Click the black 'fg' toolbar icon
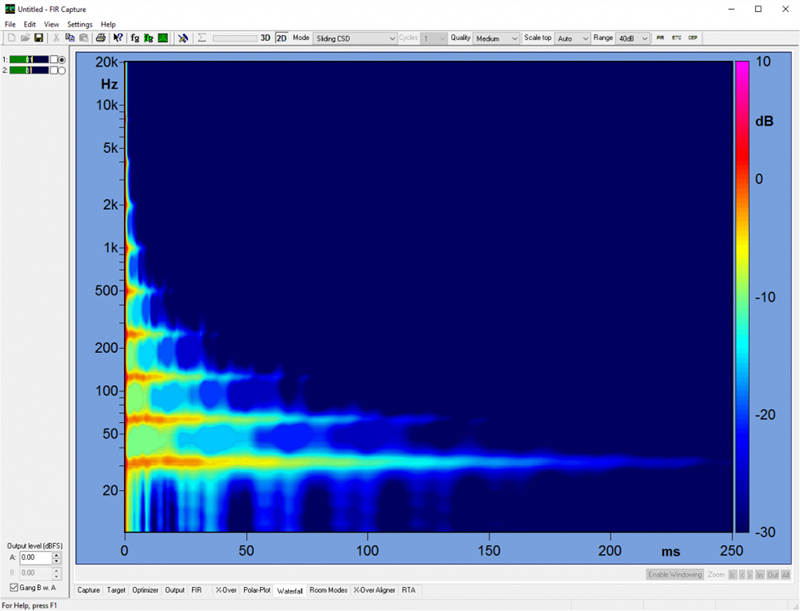 click(x=135, y=38)
